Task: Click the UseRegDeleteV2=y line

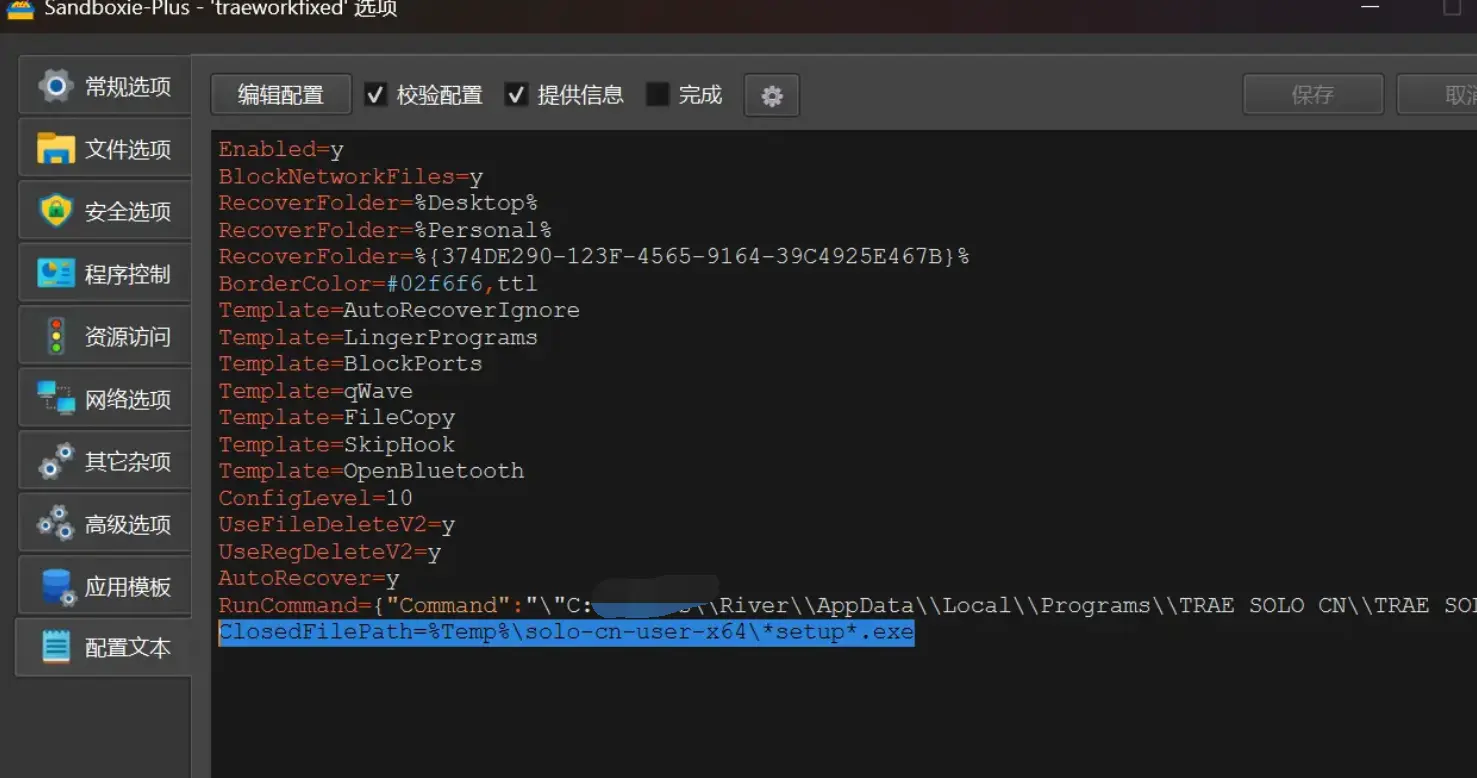Action: (330, 551)
